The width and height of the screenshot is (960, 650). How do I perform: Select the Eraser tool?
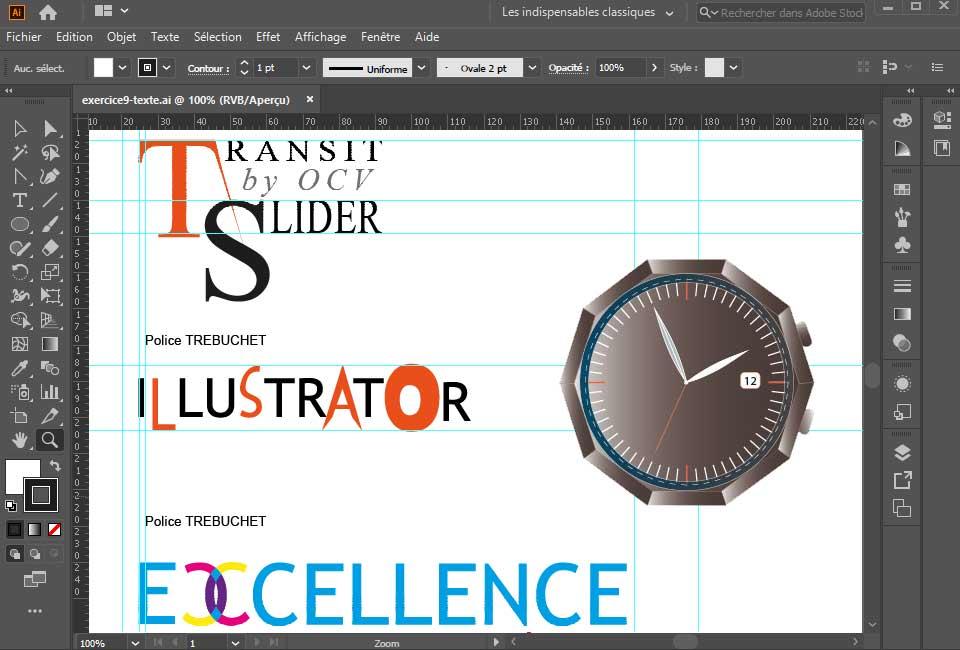(50, 248)
